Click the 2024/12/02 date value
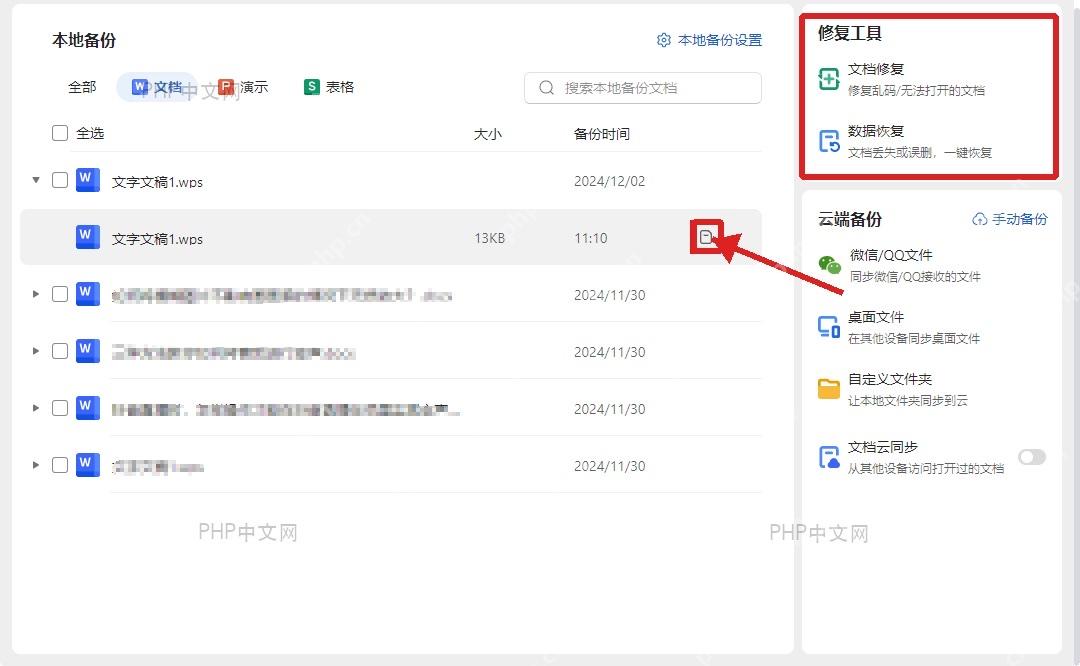The height and width of the screenshot is (666, 1080). 610,181
